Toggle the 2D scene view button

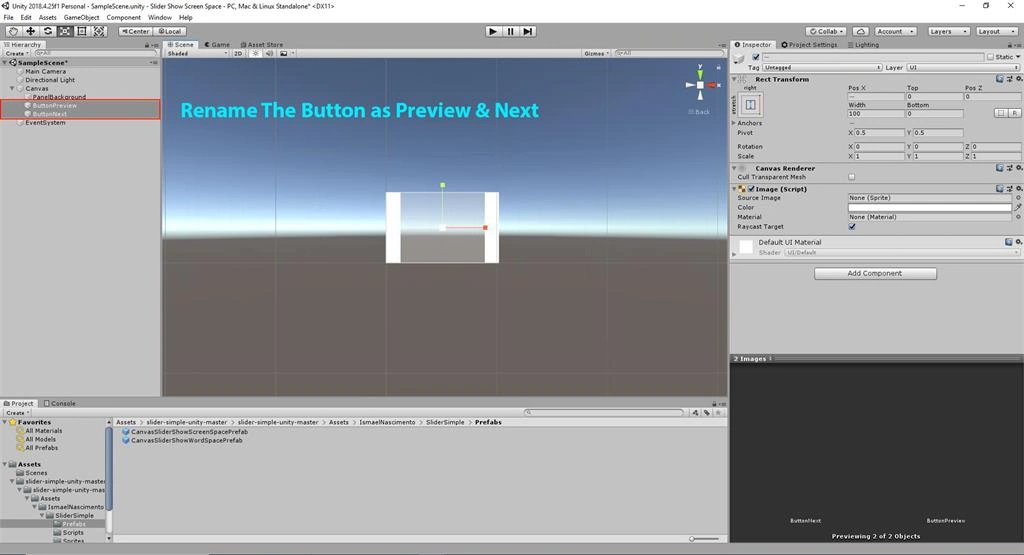coord(238,54)
